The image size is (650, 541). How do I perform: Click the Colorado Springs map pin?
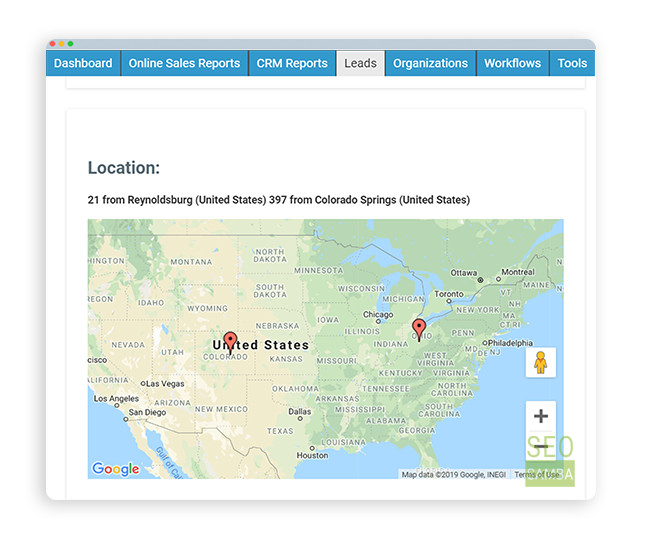230,343
